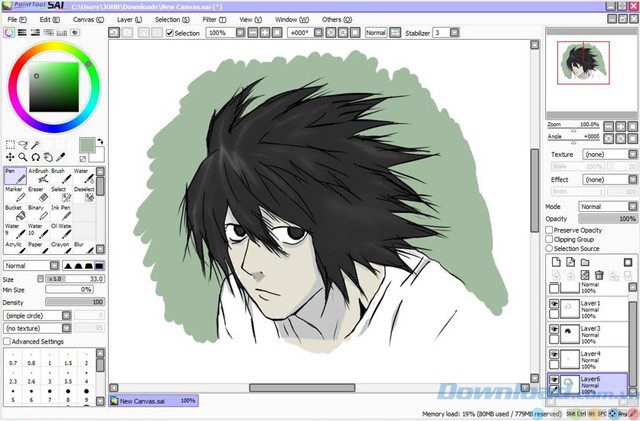The width and height of the screenshot is (640, 421).
Task: Open the Canvas menu
Action: 85,19
